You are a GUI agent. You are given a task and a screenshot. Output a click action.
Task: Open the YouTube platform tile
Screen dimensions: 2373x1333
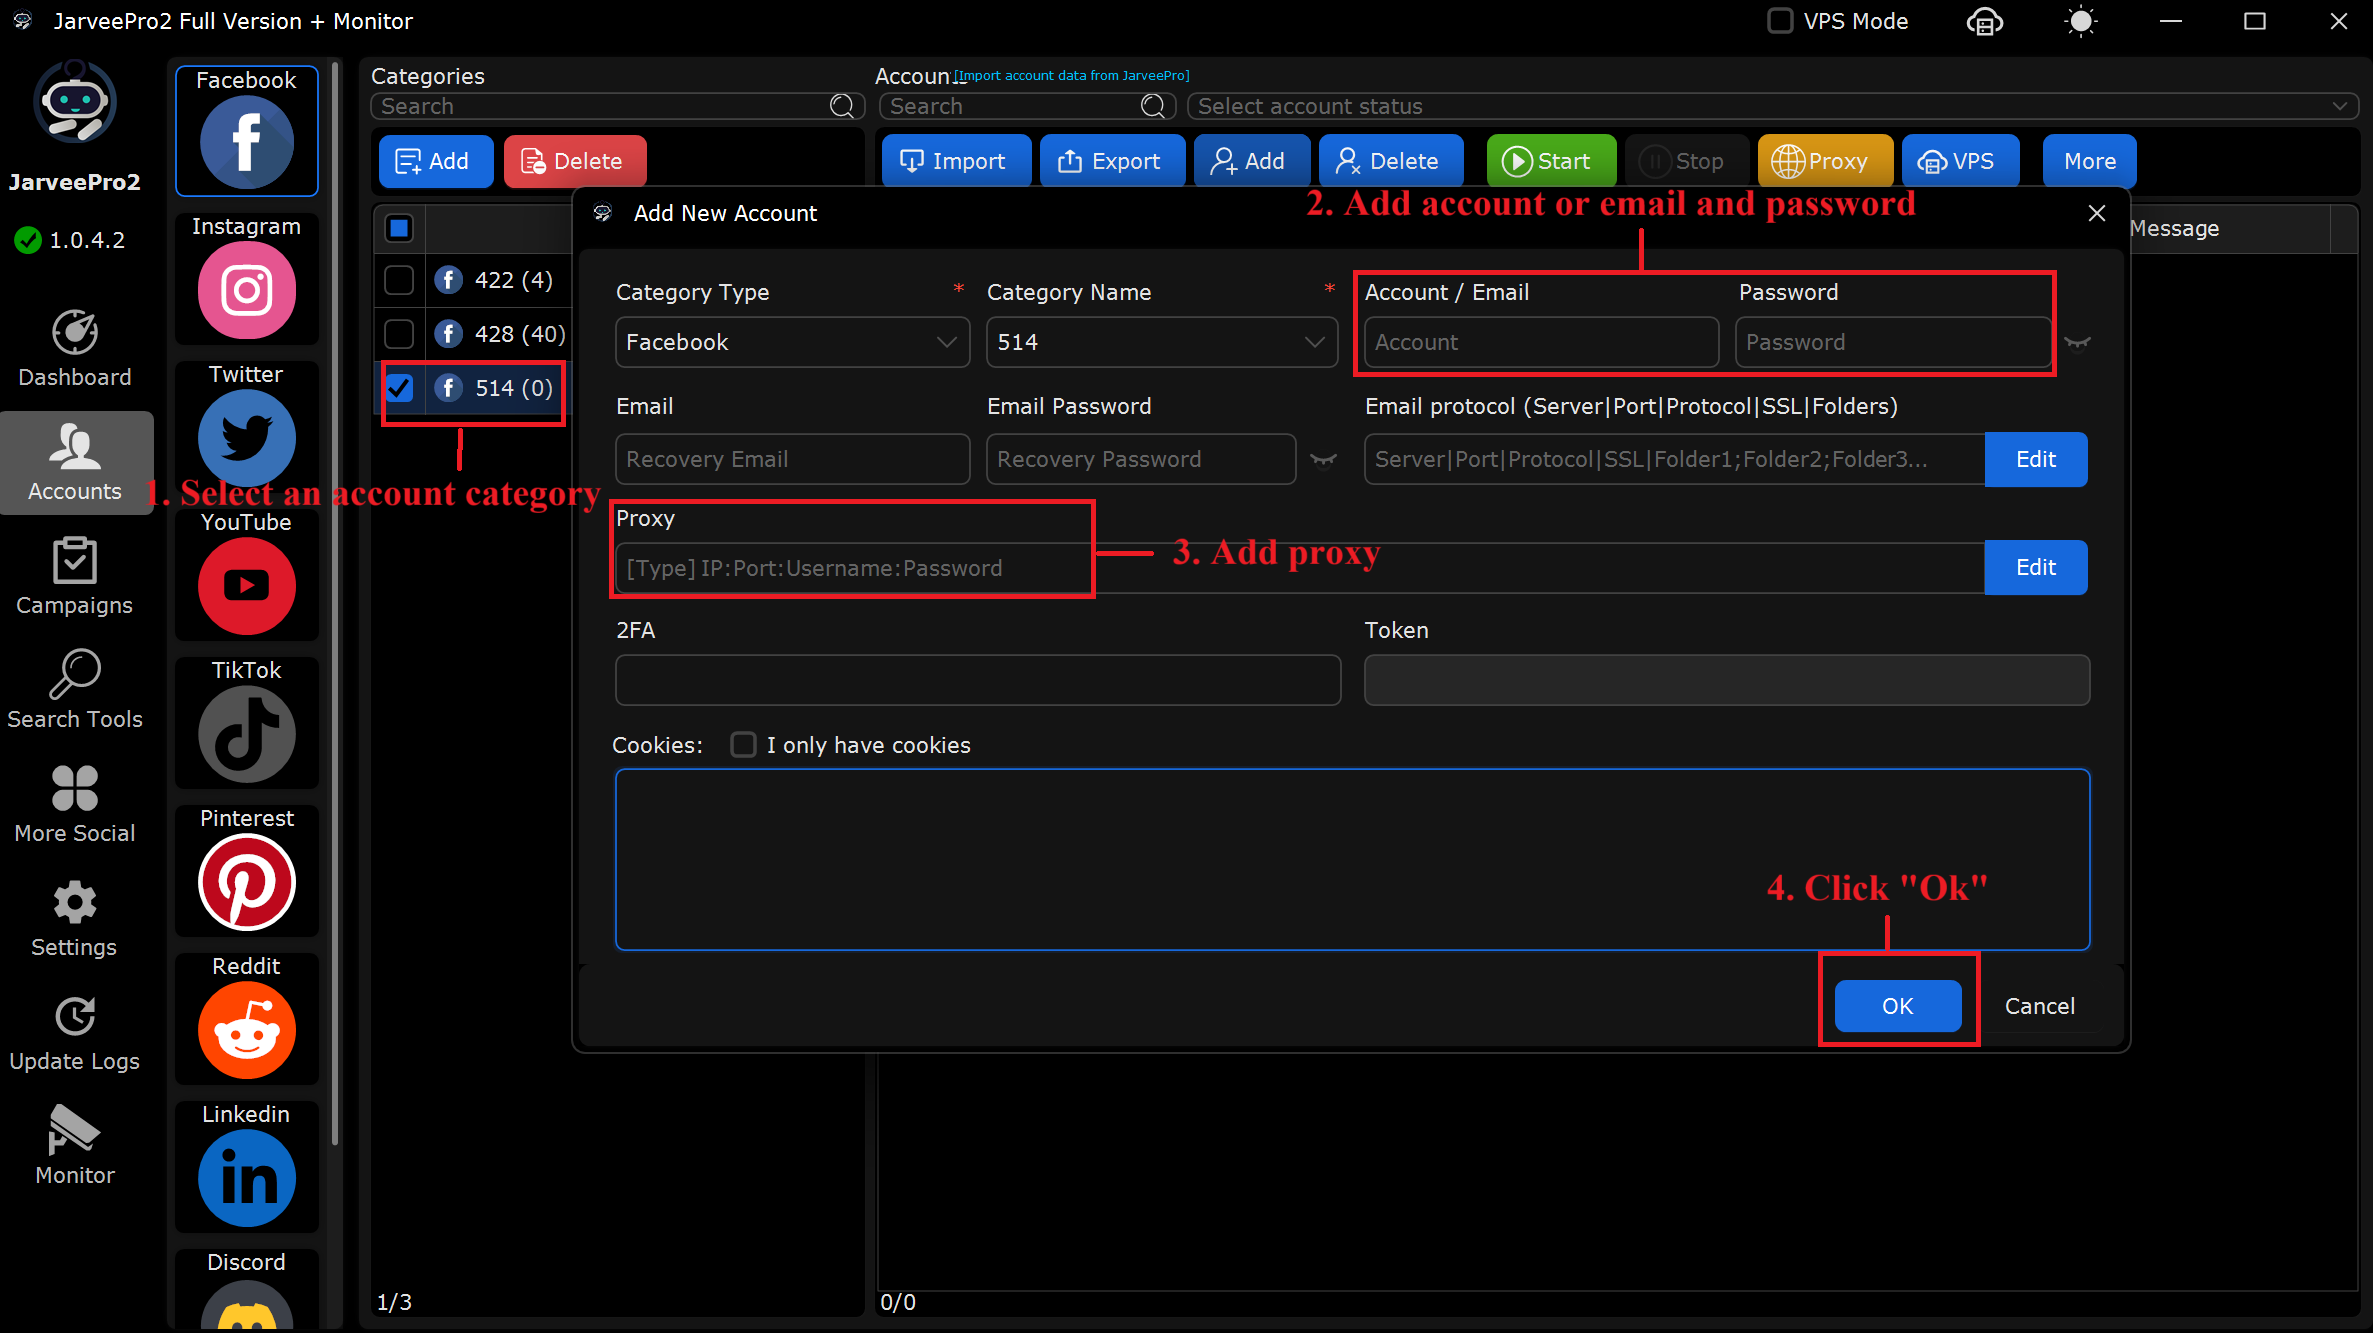[246, 574]
